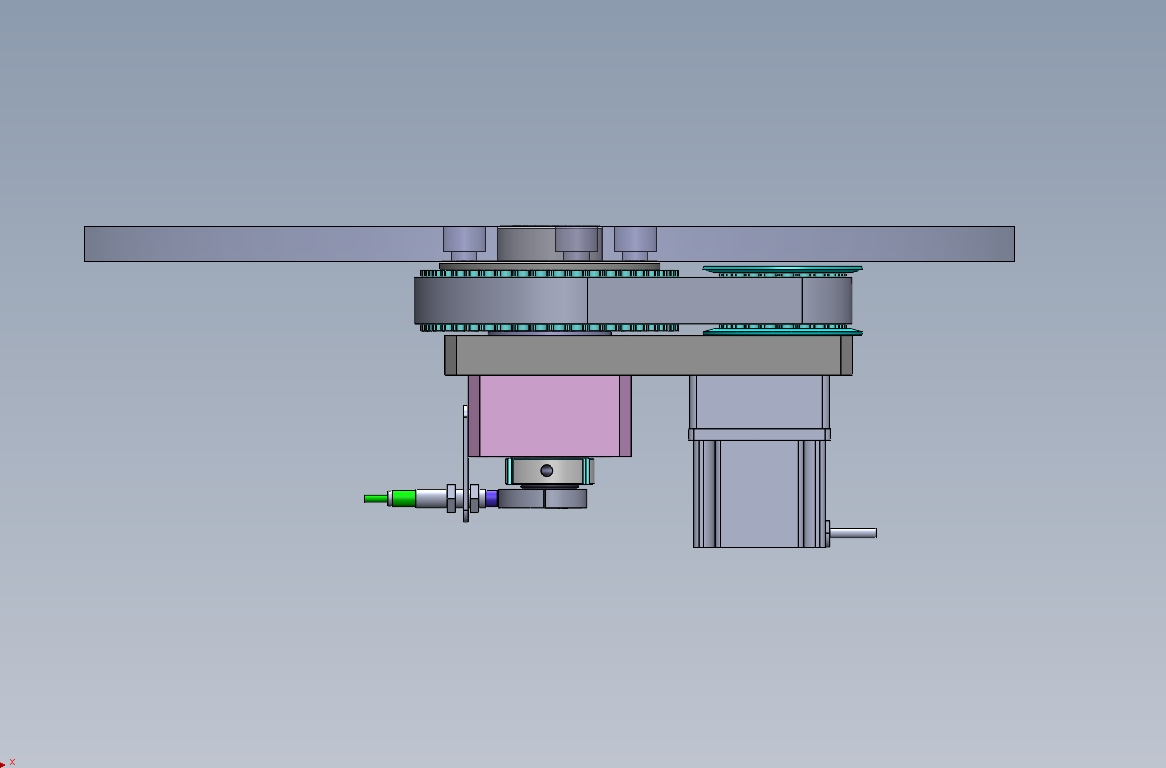Select the thin vertical sensor mounting bracket
The height and width of the screenshot is (768, 1166).
(466, 464)
